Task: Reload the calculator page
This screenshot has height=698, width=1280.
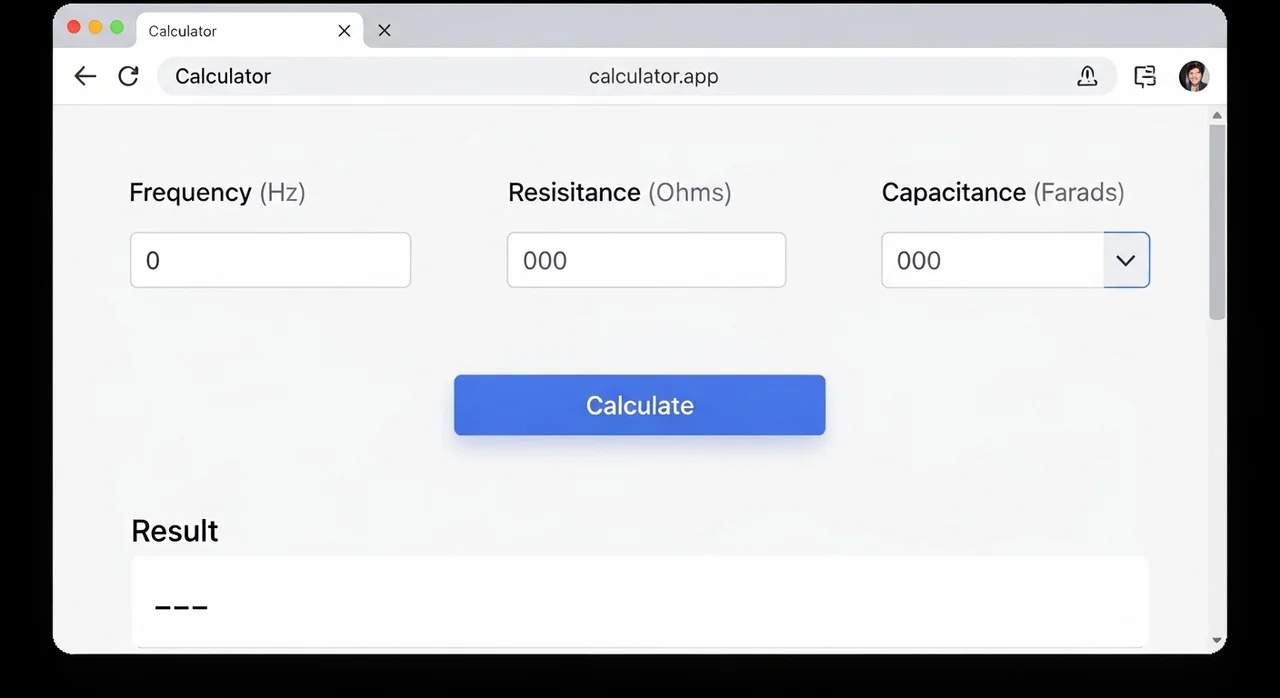Action: tap(128, 76)
